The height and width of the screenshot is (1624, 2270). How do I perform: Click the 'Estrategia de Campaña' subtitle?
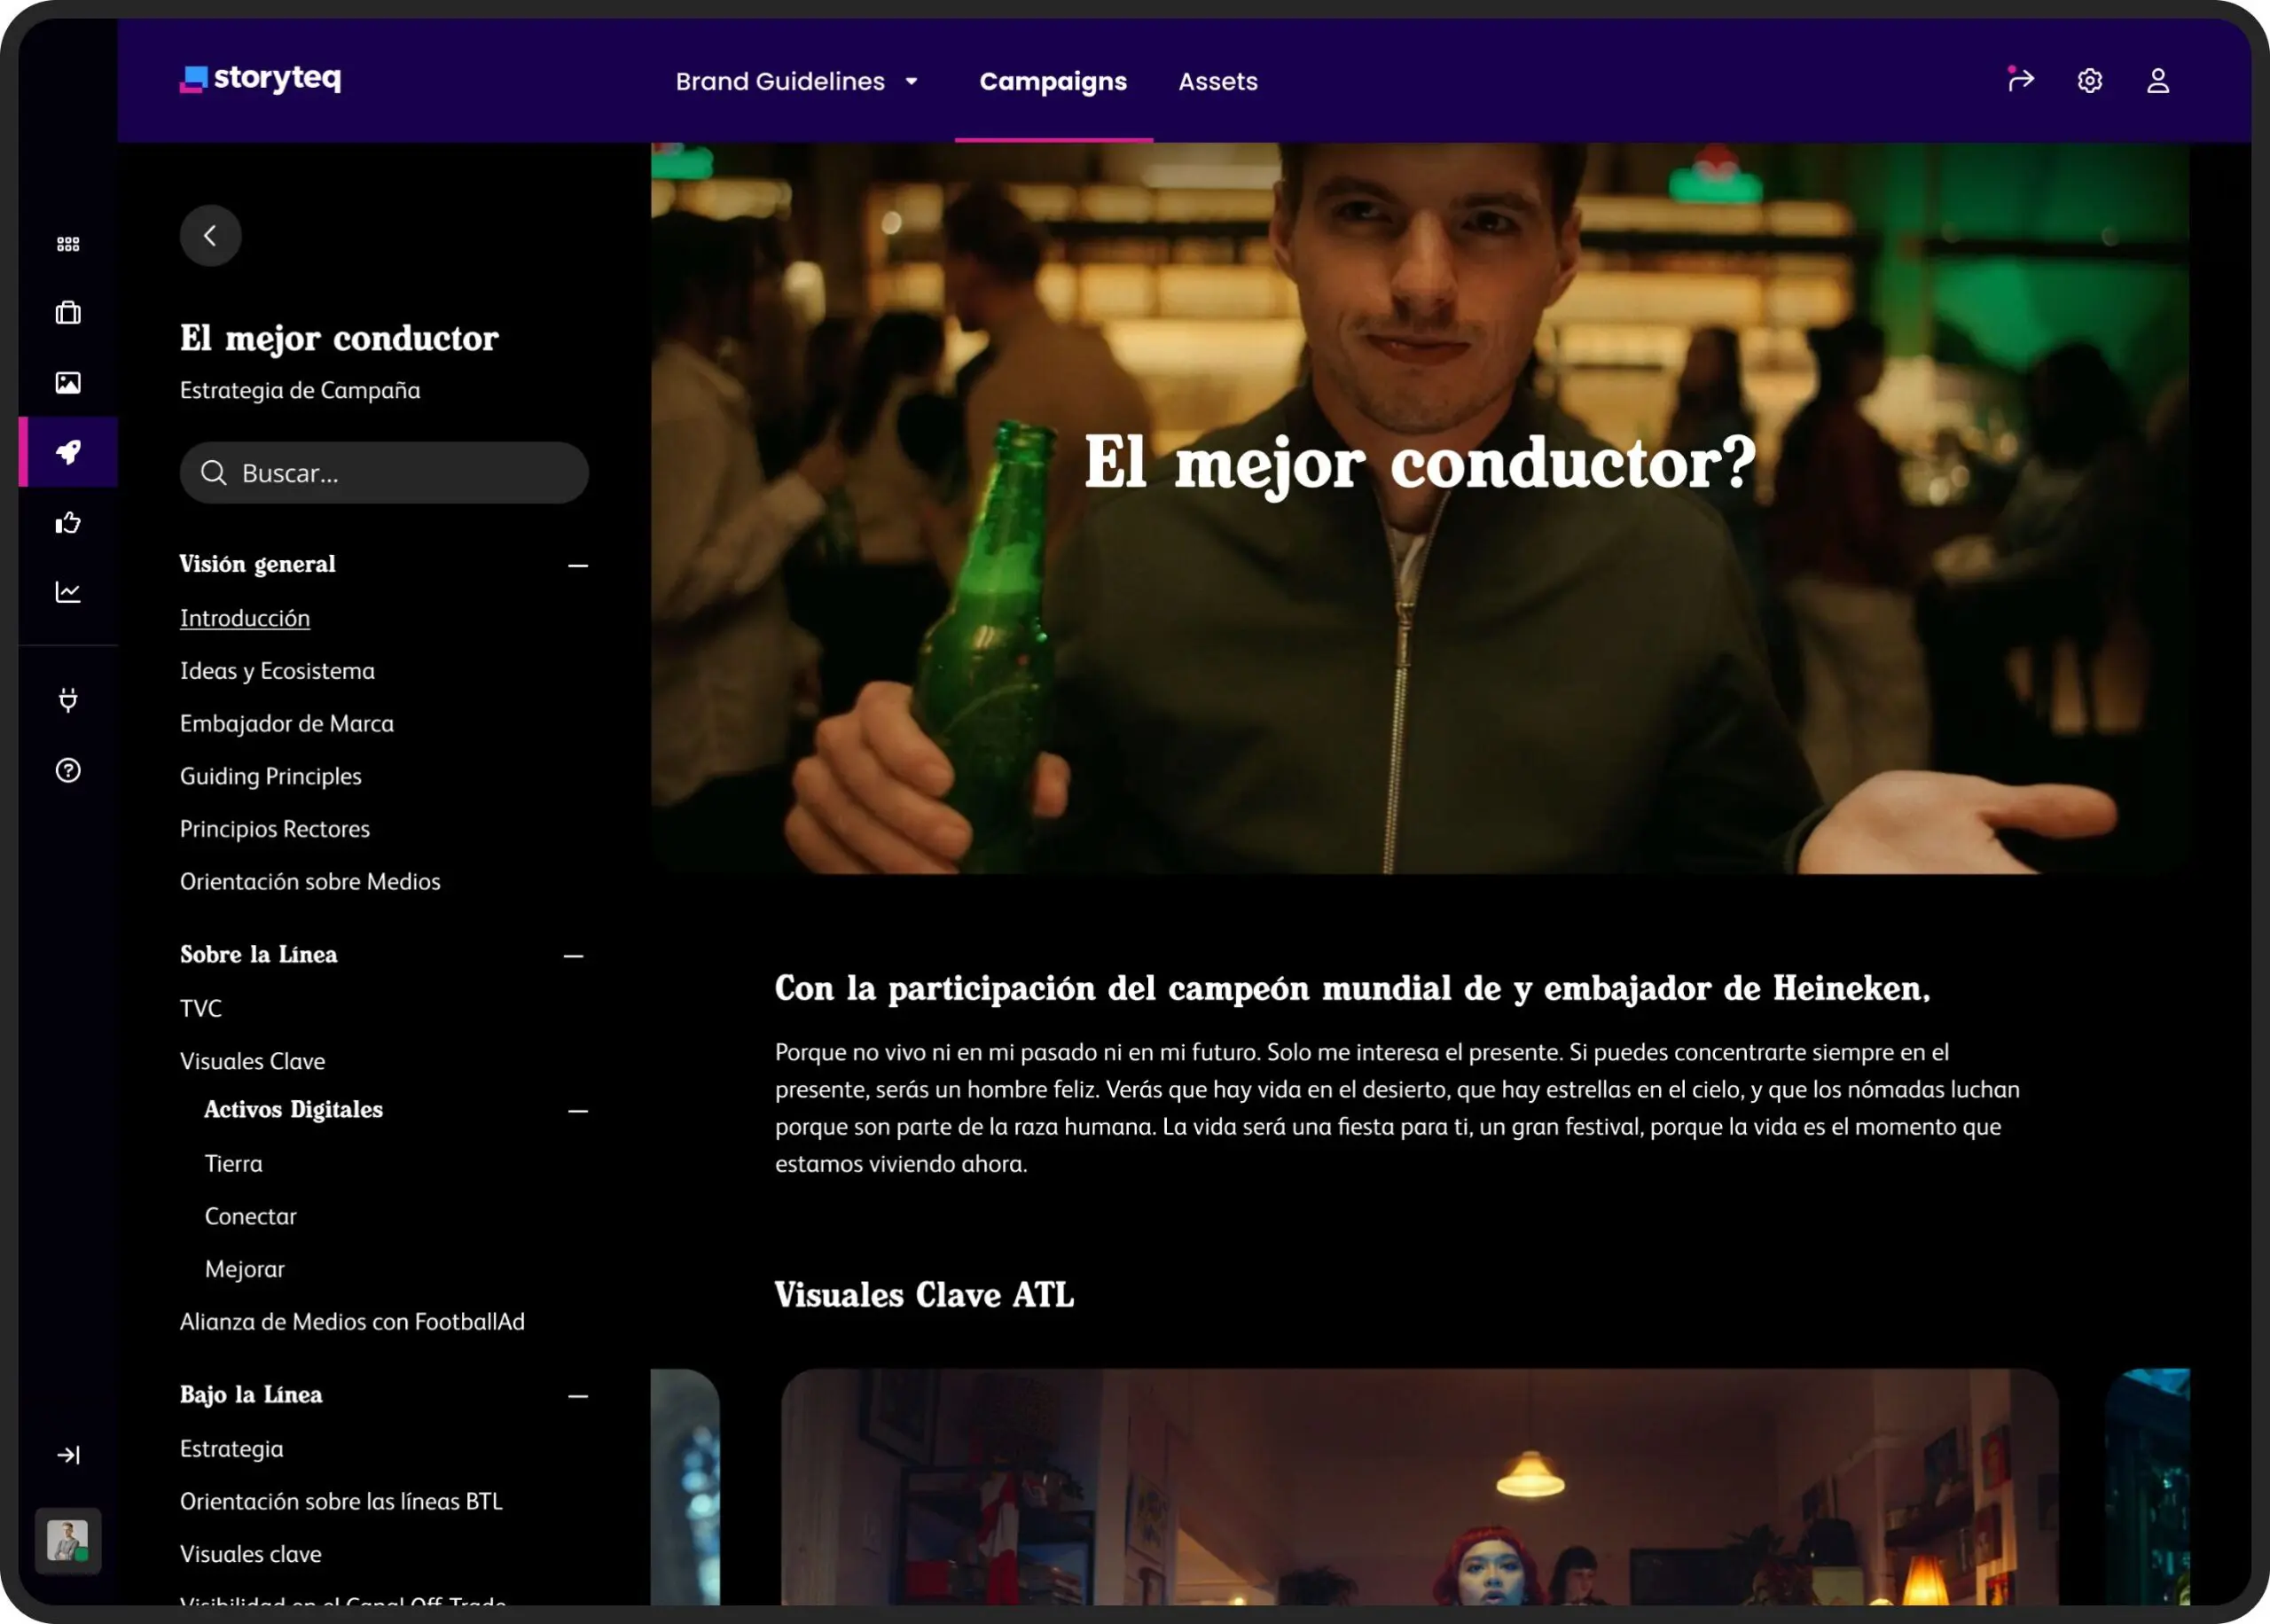tap(300, 390)
